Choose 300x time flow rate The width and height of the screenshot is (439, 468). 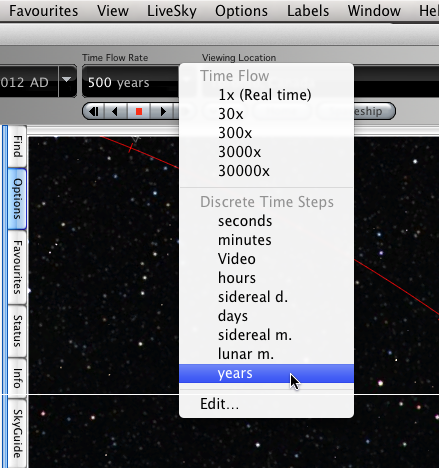tap(266, 133)
